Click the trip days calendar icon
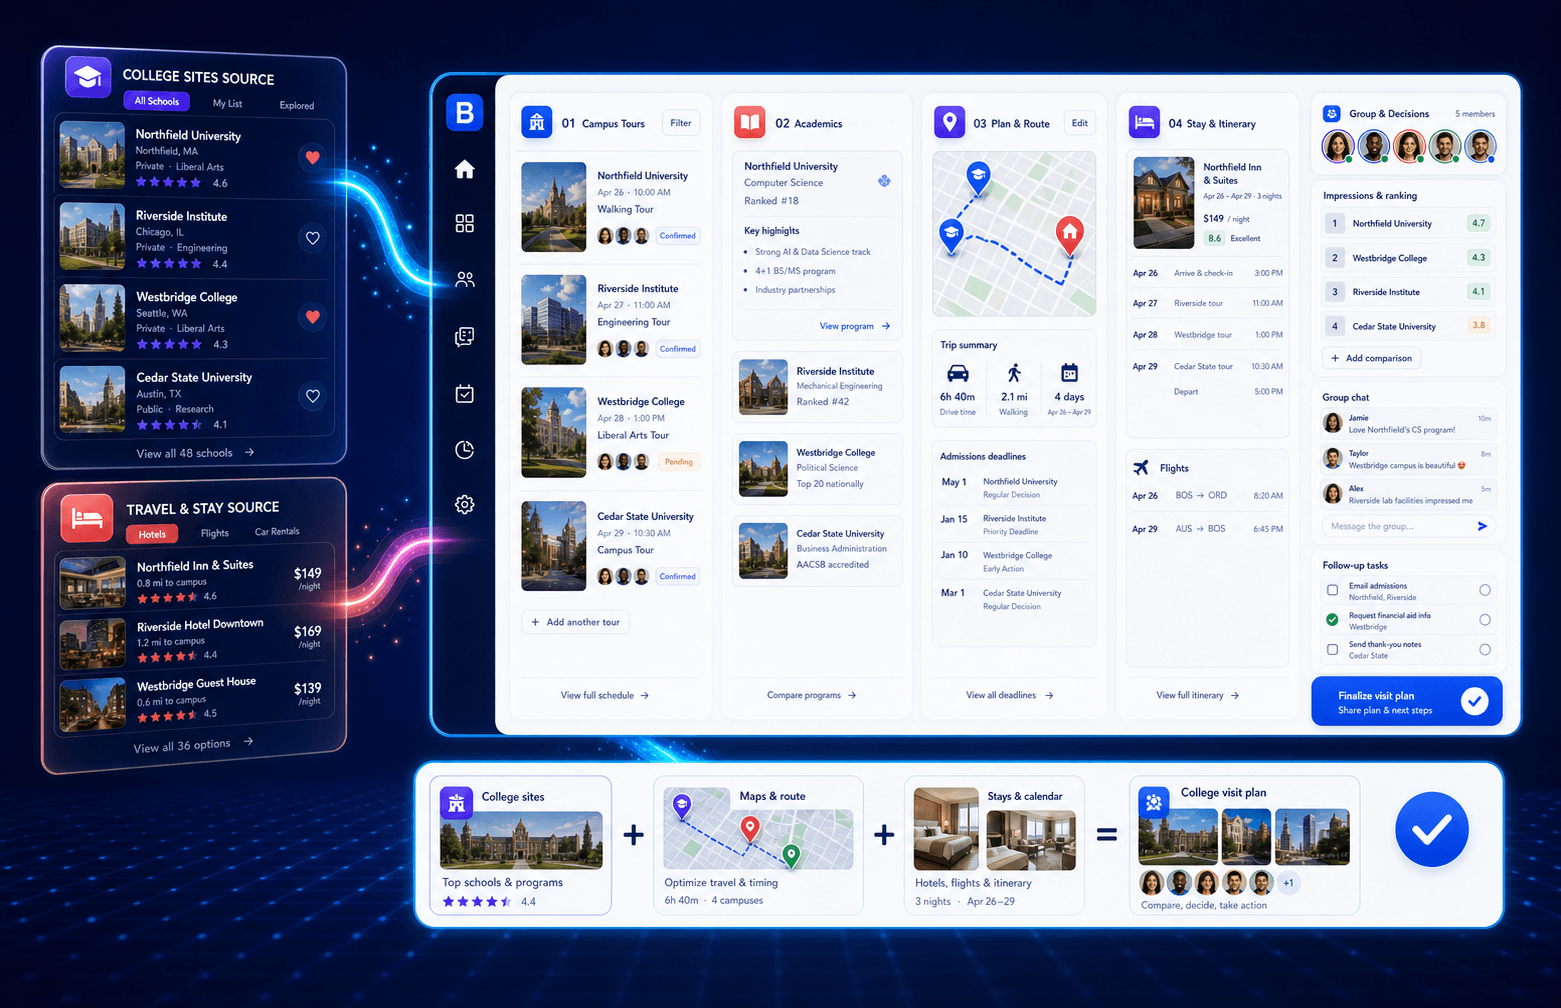This screenshot has width=1561, height=1008. (x=1069, y=373)
